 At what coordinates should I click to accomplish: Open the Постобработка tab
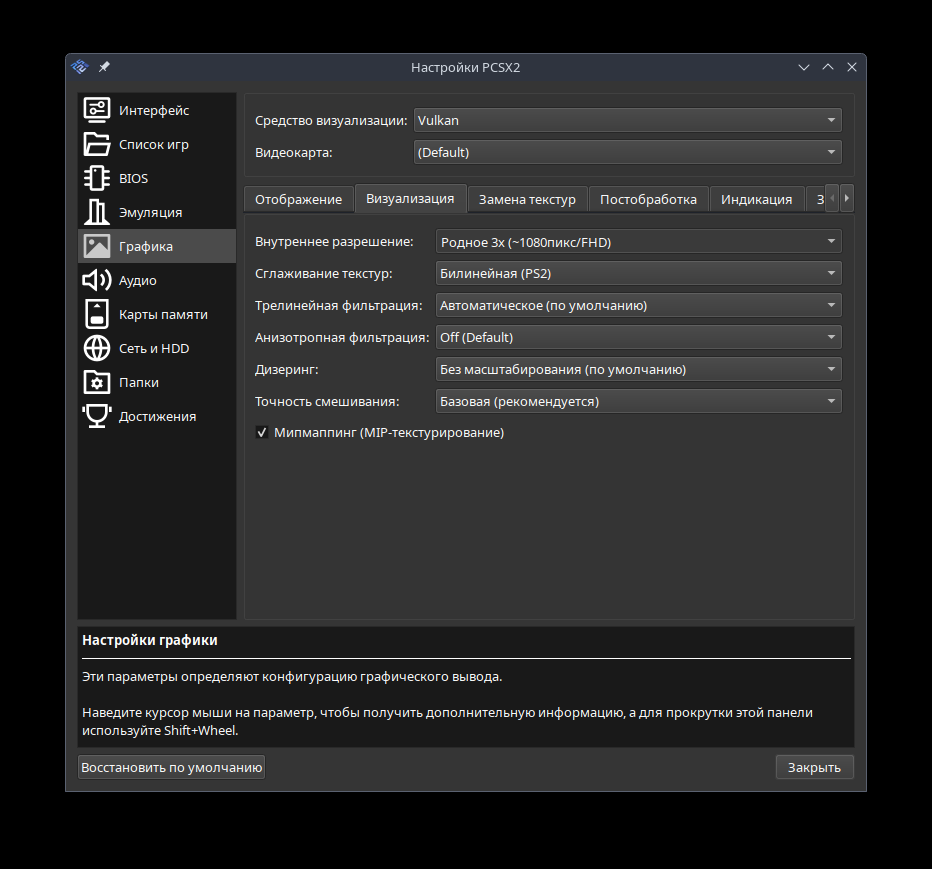648,199
